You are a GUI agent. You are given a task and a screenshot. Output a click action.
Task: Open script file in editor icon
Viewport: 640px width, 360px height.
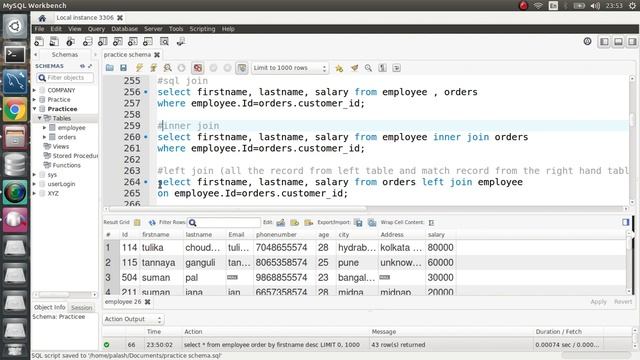click(x=109, y=68)
